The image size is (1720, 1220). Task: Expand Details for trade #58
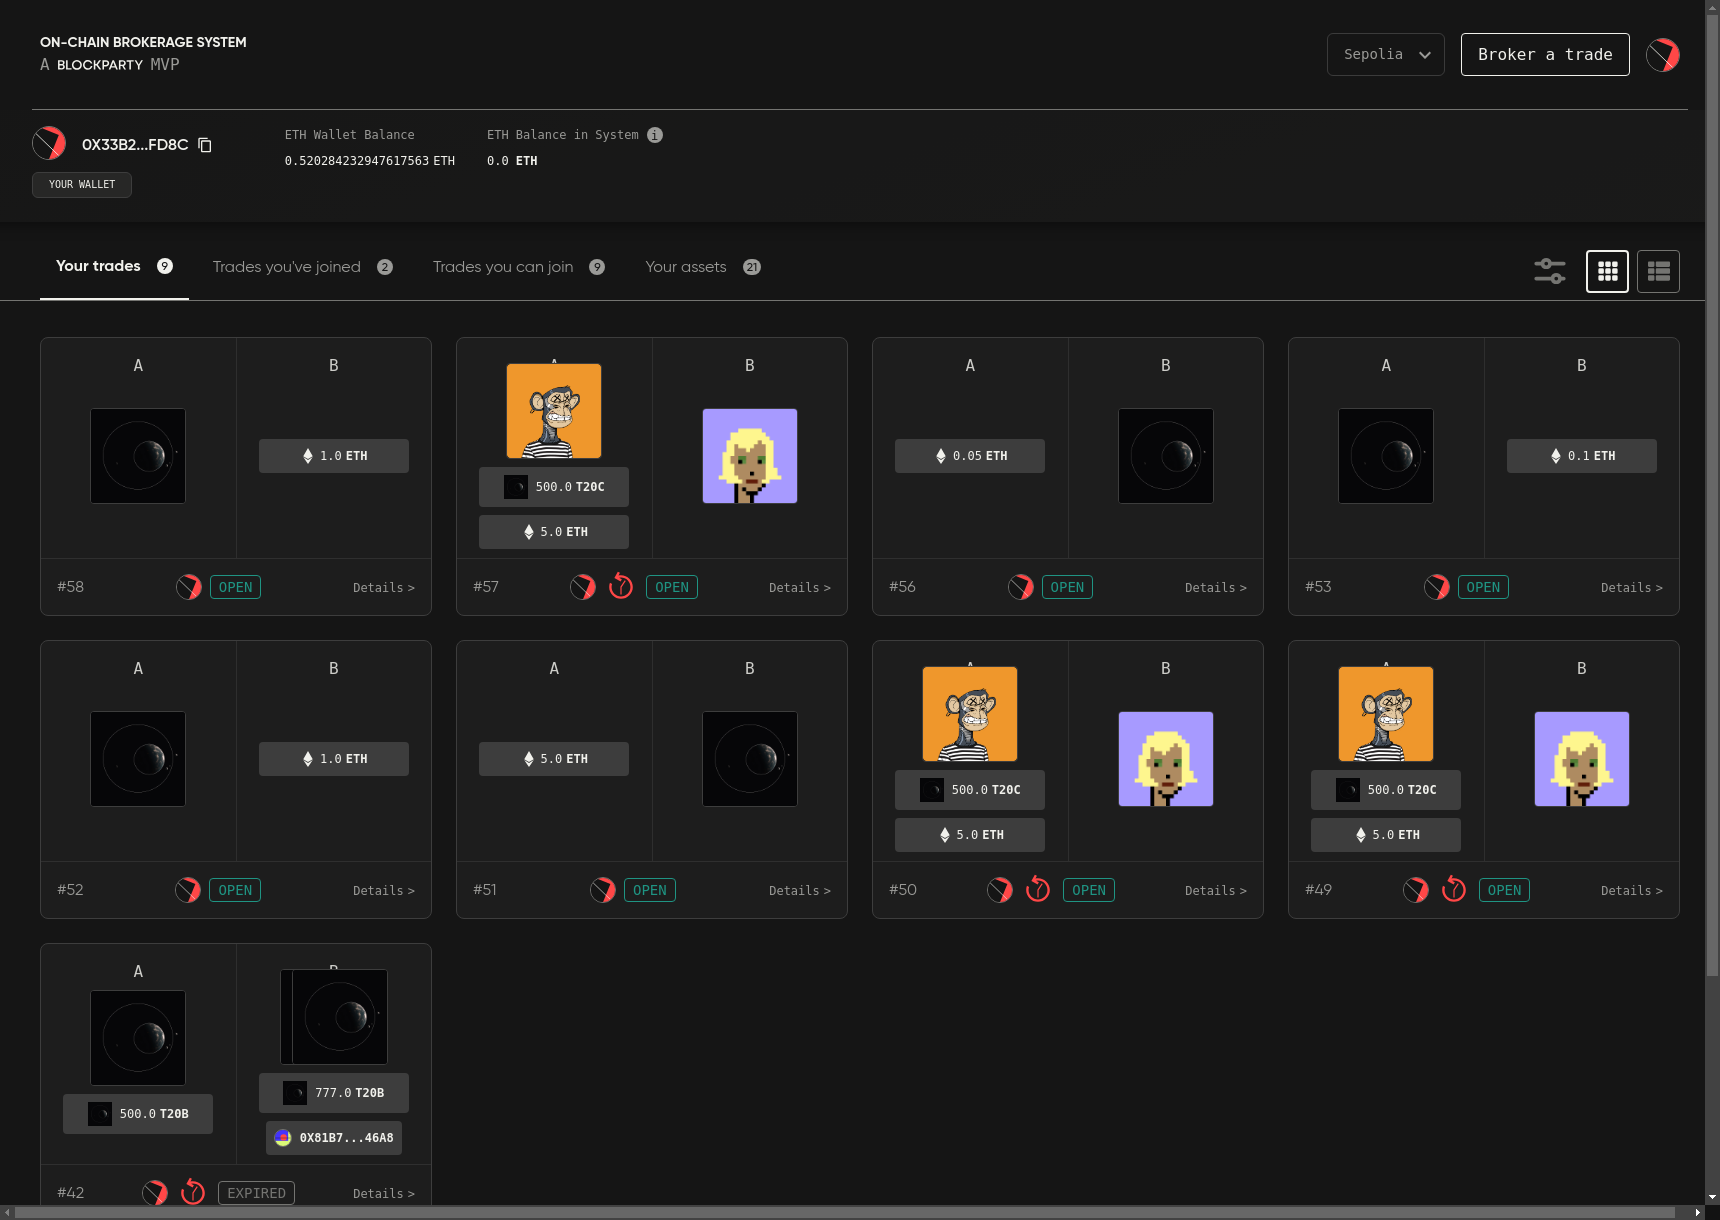pos(383,588)
